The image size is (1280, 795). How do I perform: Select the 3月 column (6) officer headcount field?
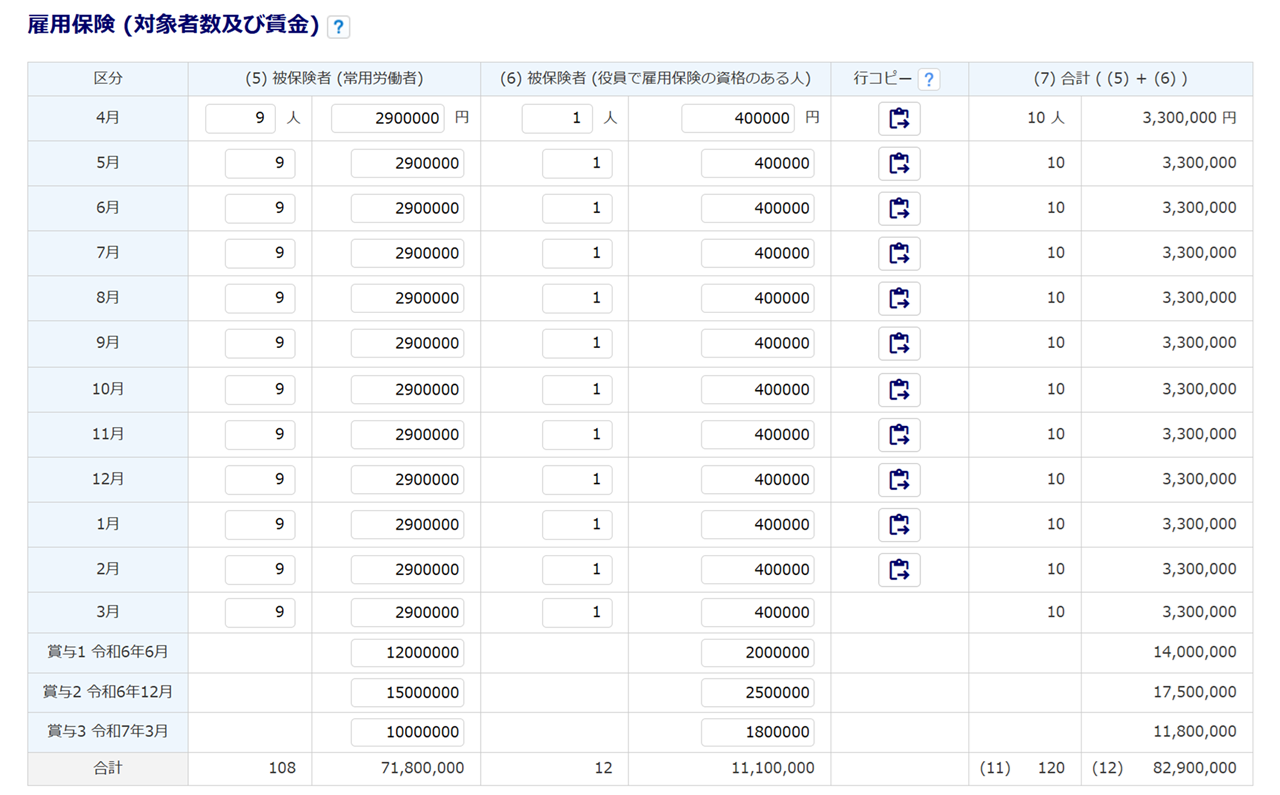(577, 612)
